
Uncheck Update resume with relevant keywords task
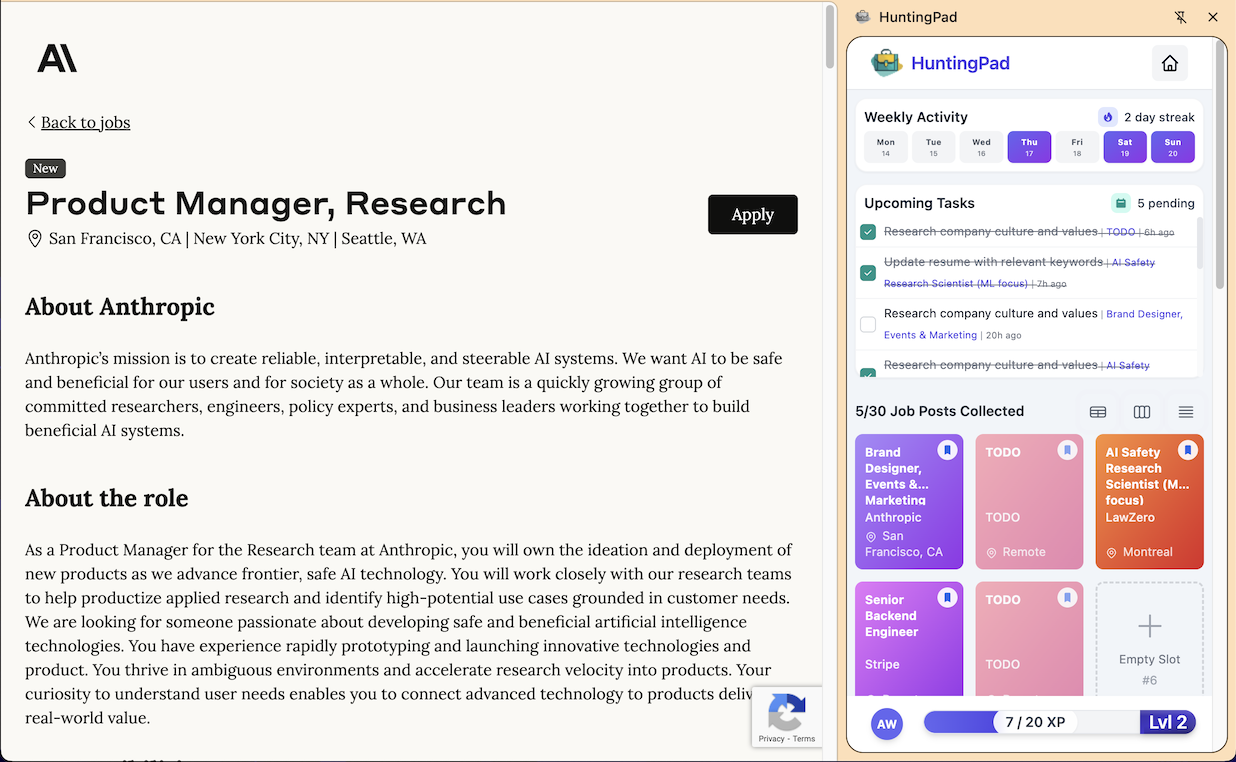[868, 272]
